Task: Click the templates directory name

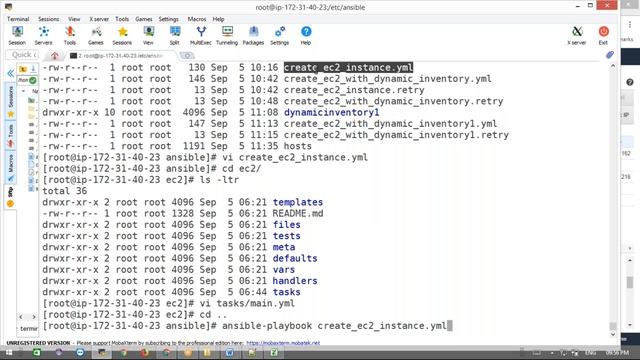Action: 298,202
